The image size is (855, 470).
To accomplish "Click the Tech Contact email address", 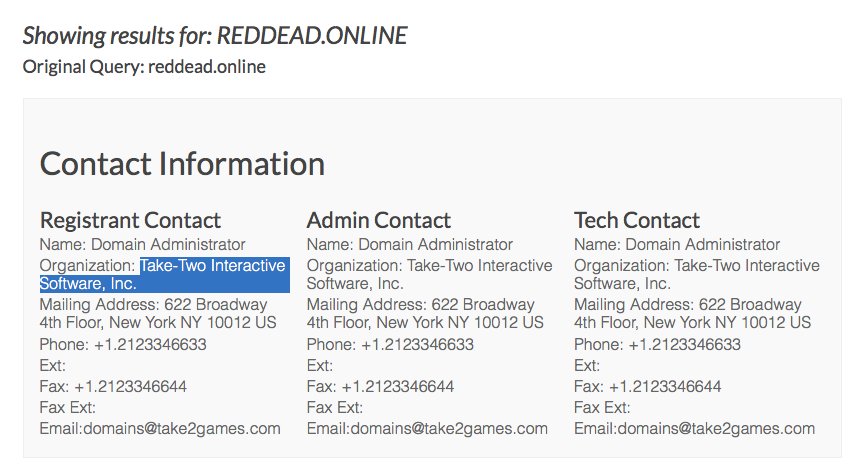I will [715, 428].
